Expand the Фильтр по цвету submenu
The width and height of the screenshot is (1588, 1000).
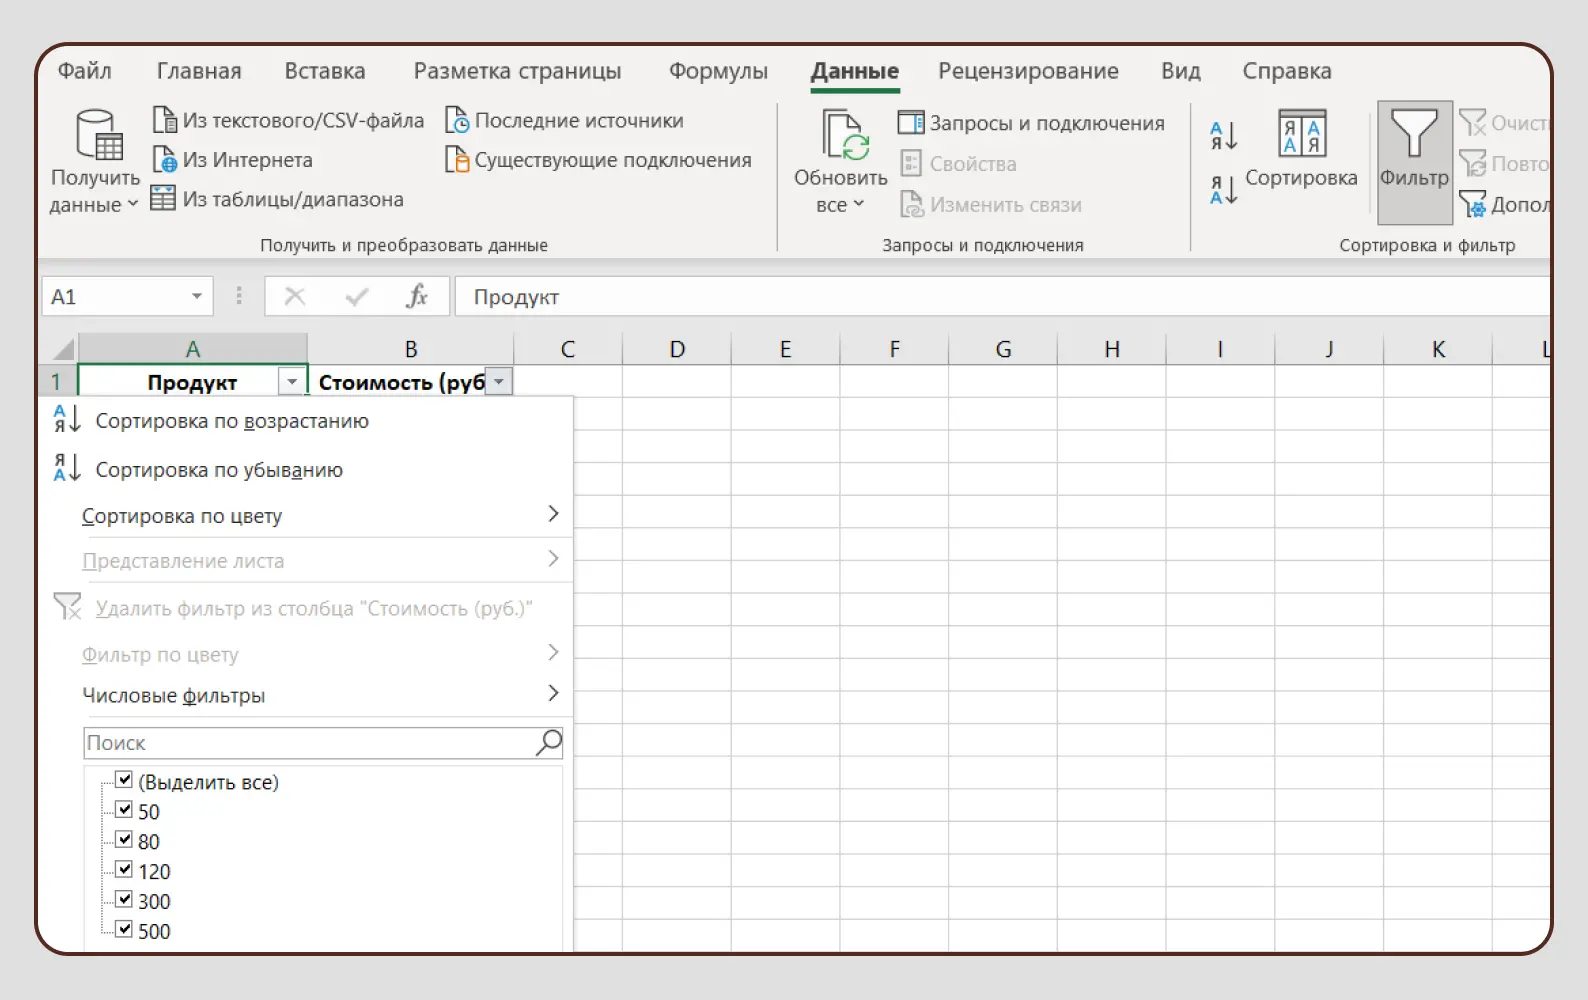click(553, 653)
